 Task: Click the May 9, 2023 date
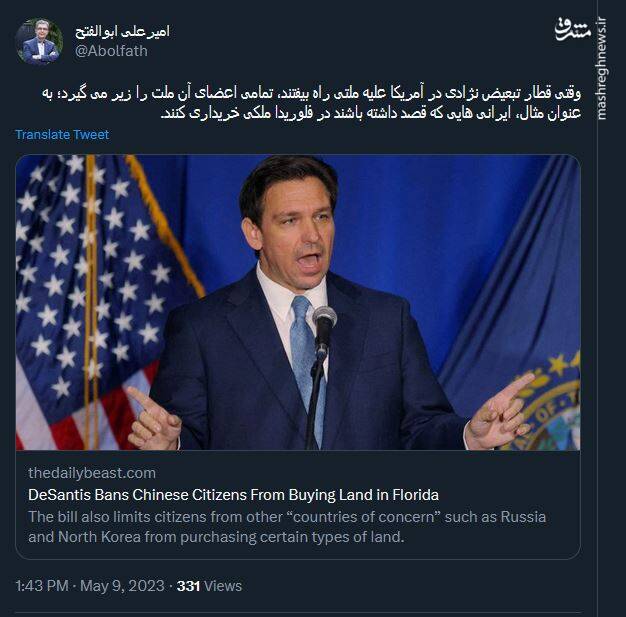122,586
